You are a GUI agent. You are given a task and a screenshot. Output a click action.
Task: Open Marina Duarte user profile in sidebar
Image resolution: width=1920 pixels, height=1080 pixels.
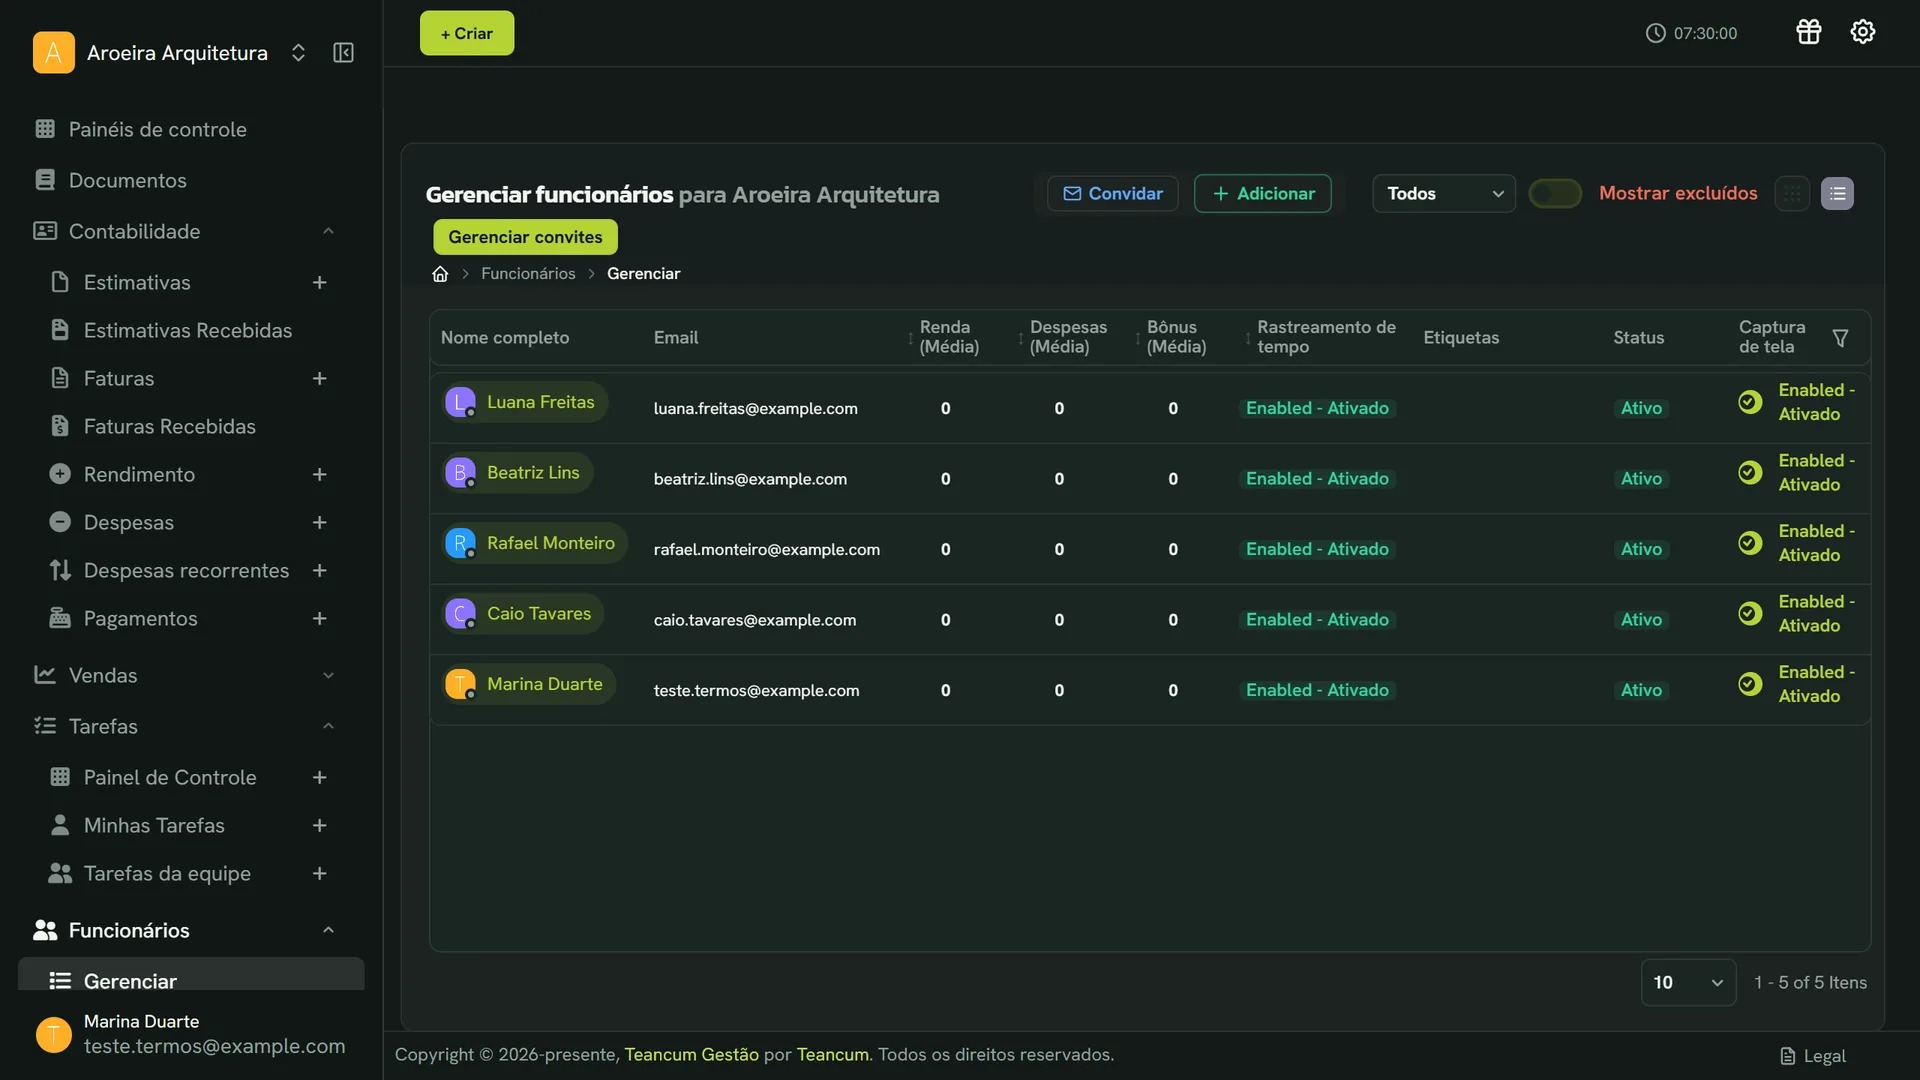(190, 1035)
